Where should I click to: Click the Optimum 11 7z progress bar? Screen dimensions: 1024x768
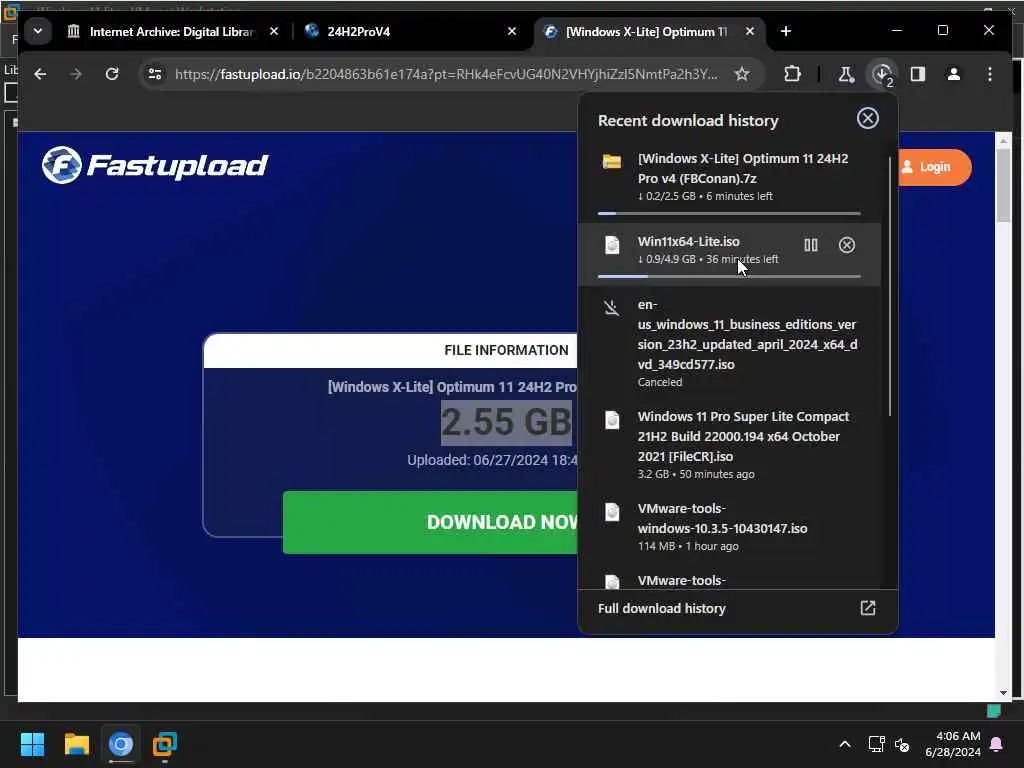729,213
